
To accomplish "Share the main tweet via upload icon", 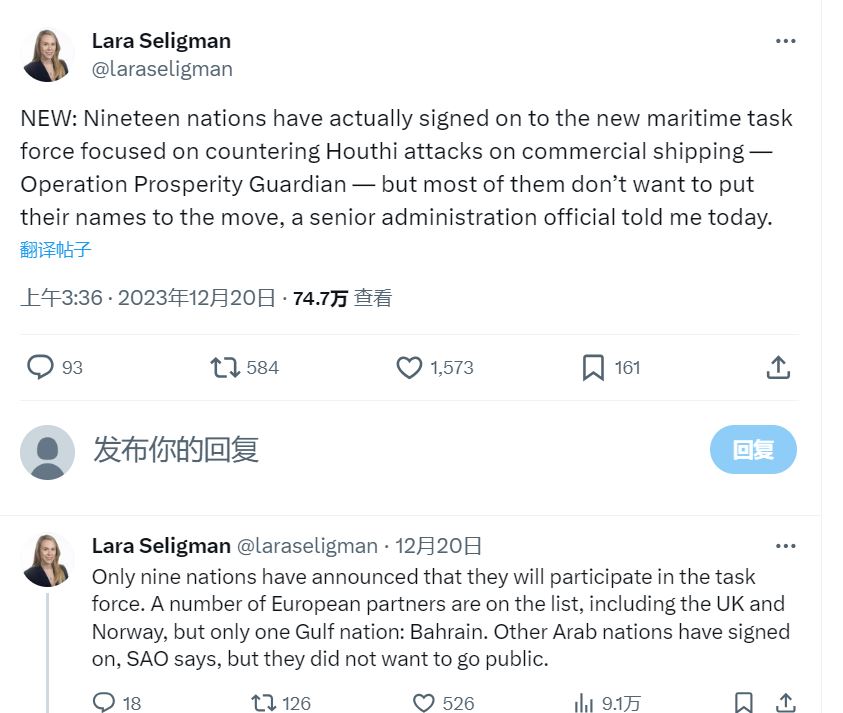I will click(778, 368).
